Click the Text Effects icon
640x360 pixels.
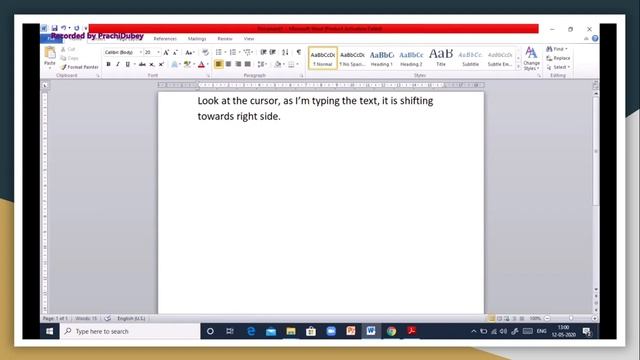click(175, 64)
